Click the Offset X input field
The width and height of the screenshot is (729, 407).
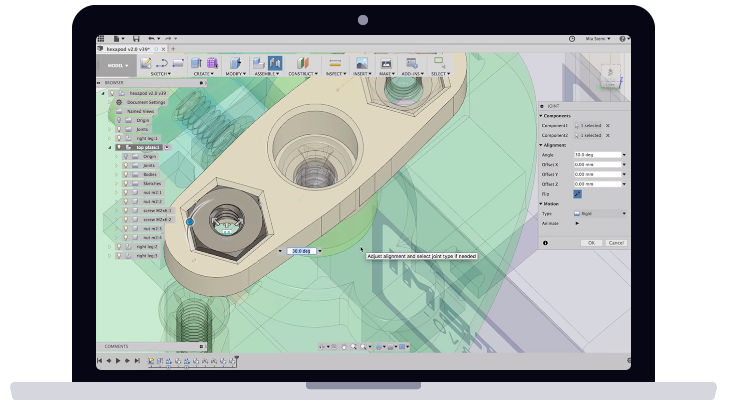coord(597,165)
